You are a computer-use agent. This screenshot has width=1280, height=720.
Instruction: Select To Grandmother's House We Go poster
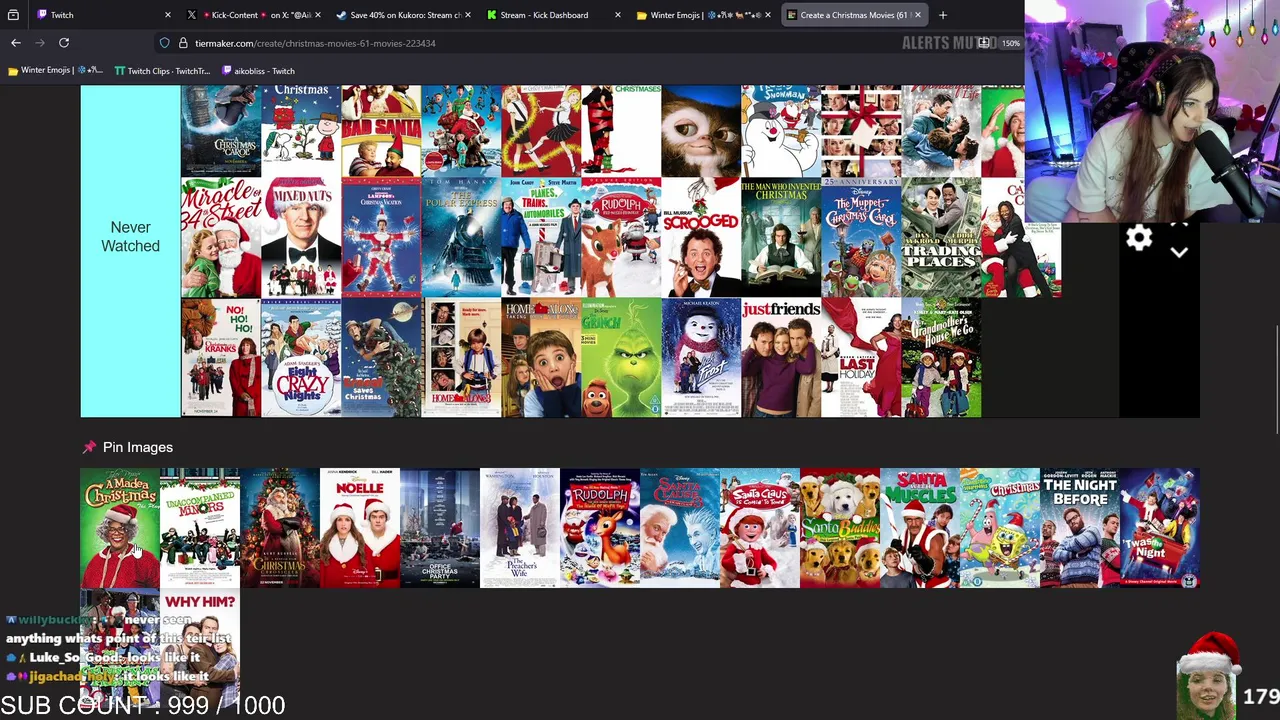(941, 357)
